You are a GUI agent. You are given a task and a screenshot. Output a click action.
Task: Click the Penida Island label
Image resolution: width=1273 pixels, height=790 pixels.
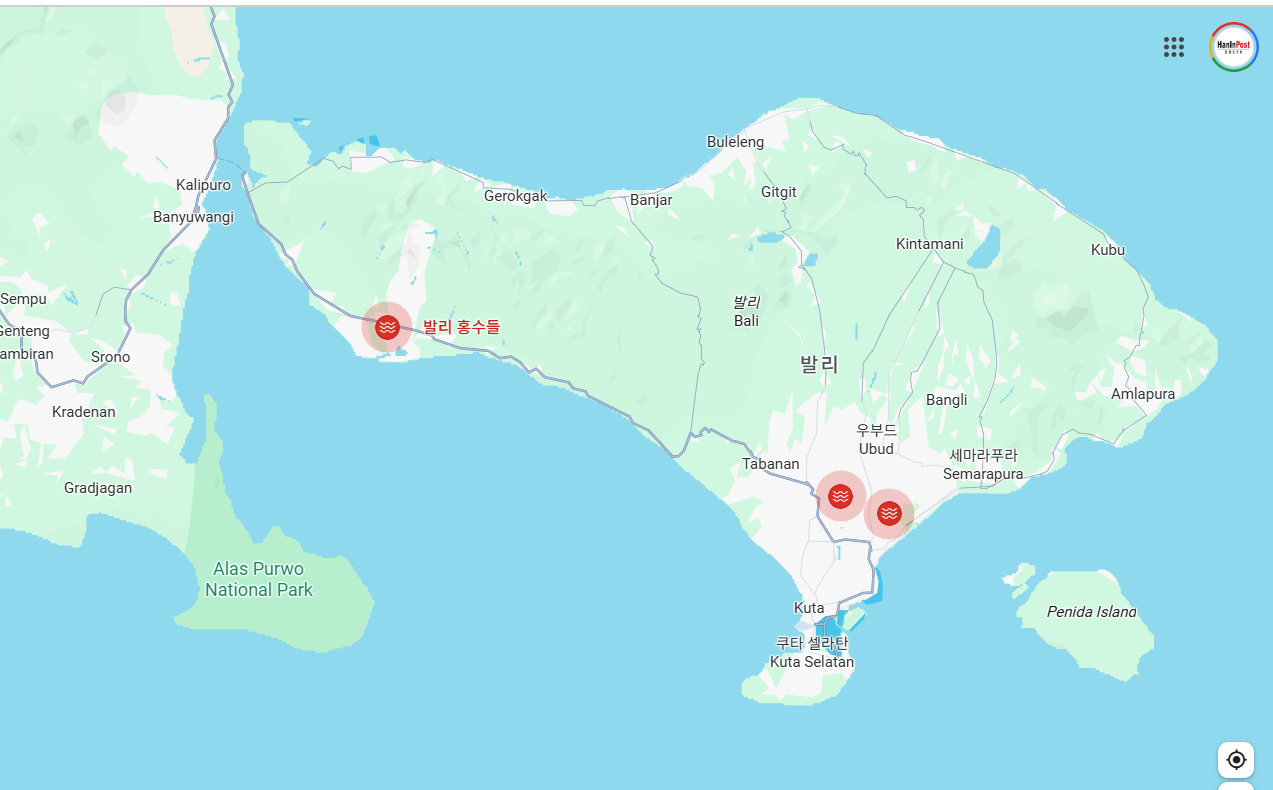1091,611
